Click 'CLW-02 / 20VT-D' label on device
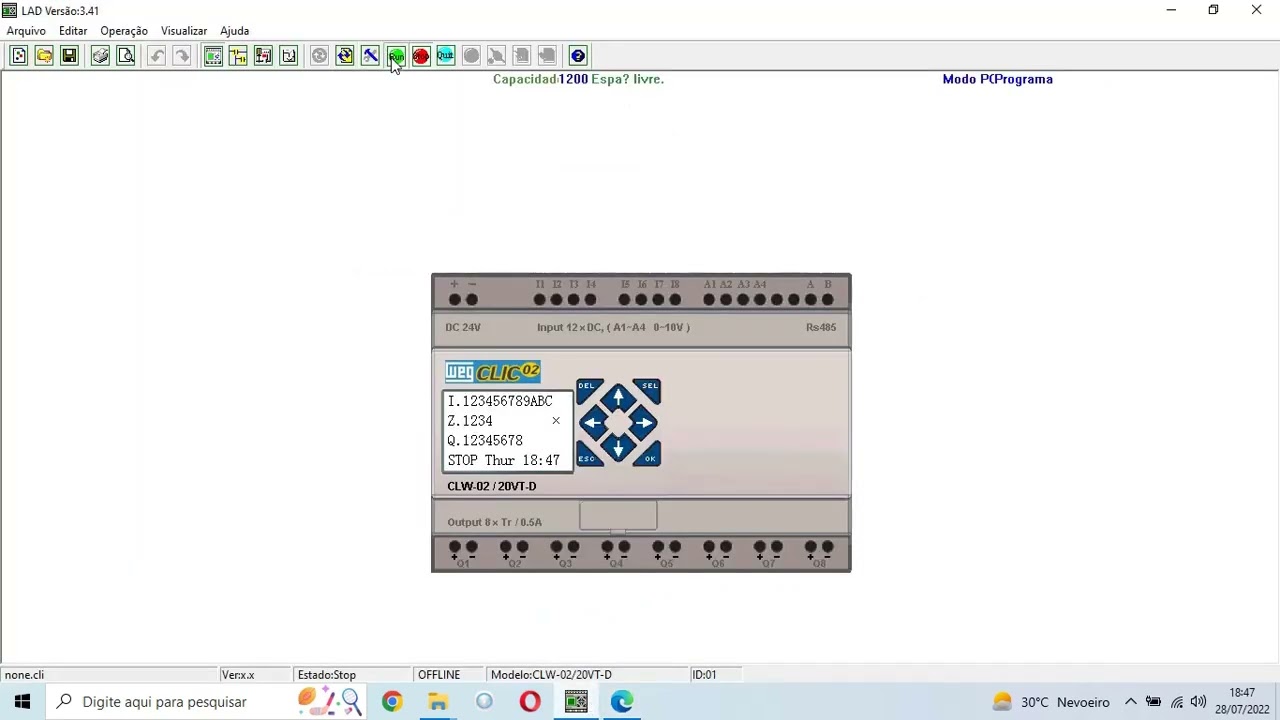 click(x=491, y=486)
